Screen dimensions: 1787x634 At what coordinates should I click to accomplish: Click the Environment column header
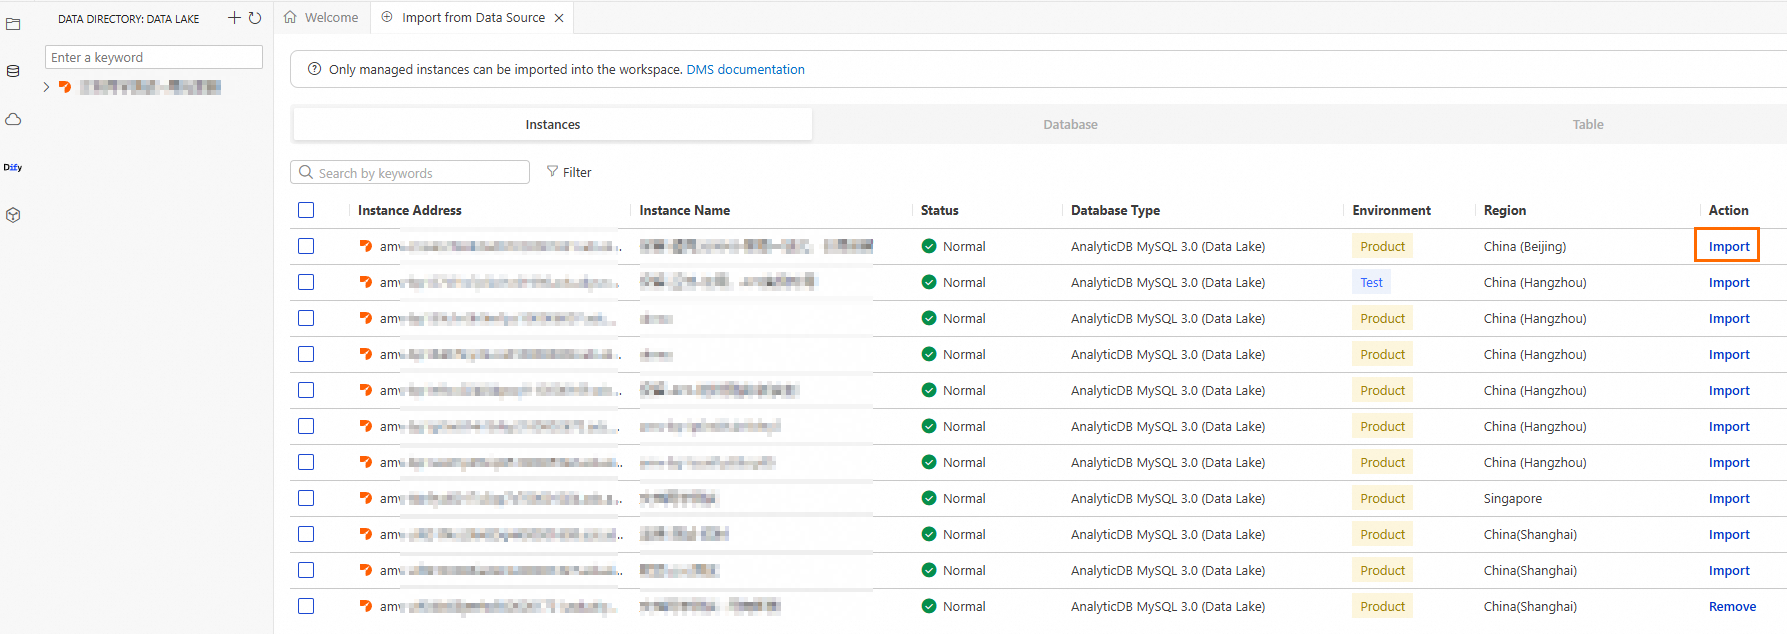point(1392,210)
